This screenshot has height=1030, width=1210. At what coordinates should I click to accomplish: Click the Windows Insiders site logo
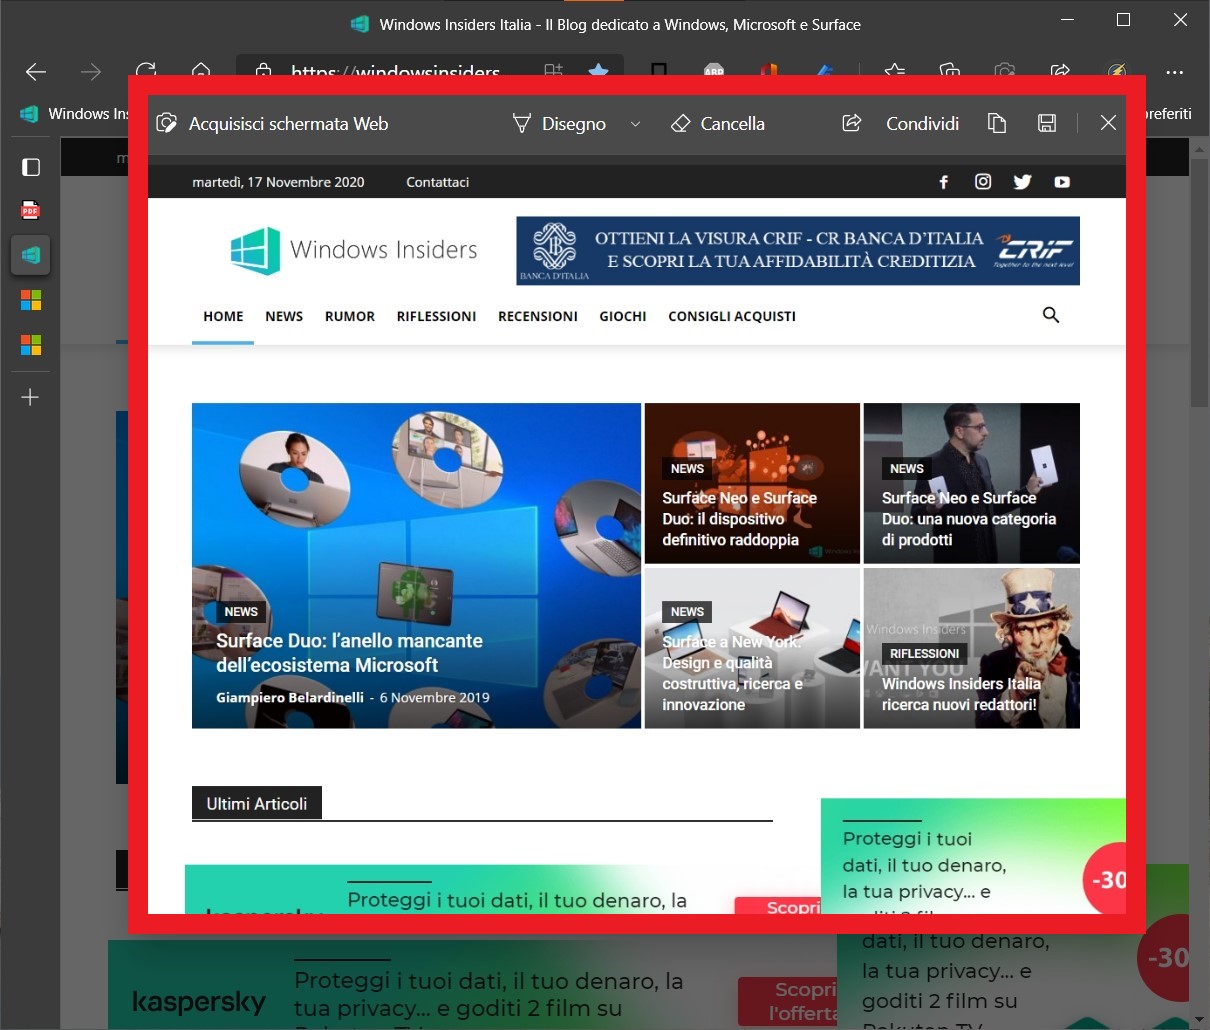pos(354,250)
